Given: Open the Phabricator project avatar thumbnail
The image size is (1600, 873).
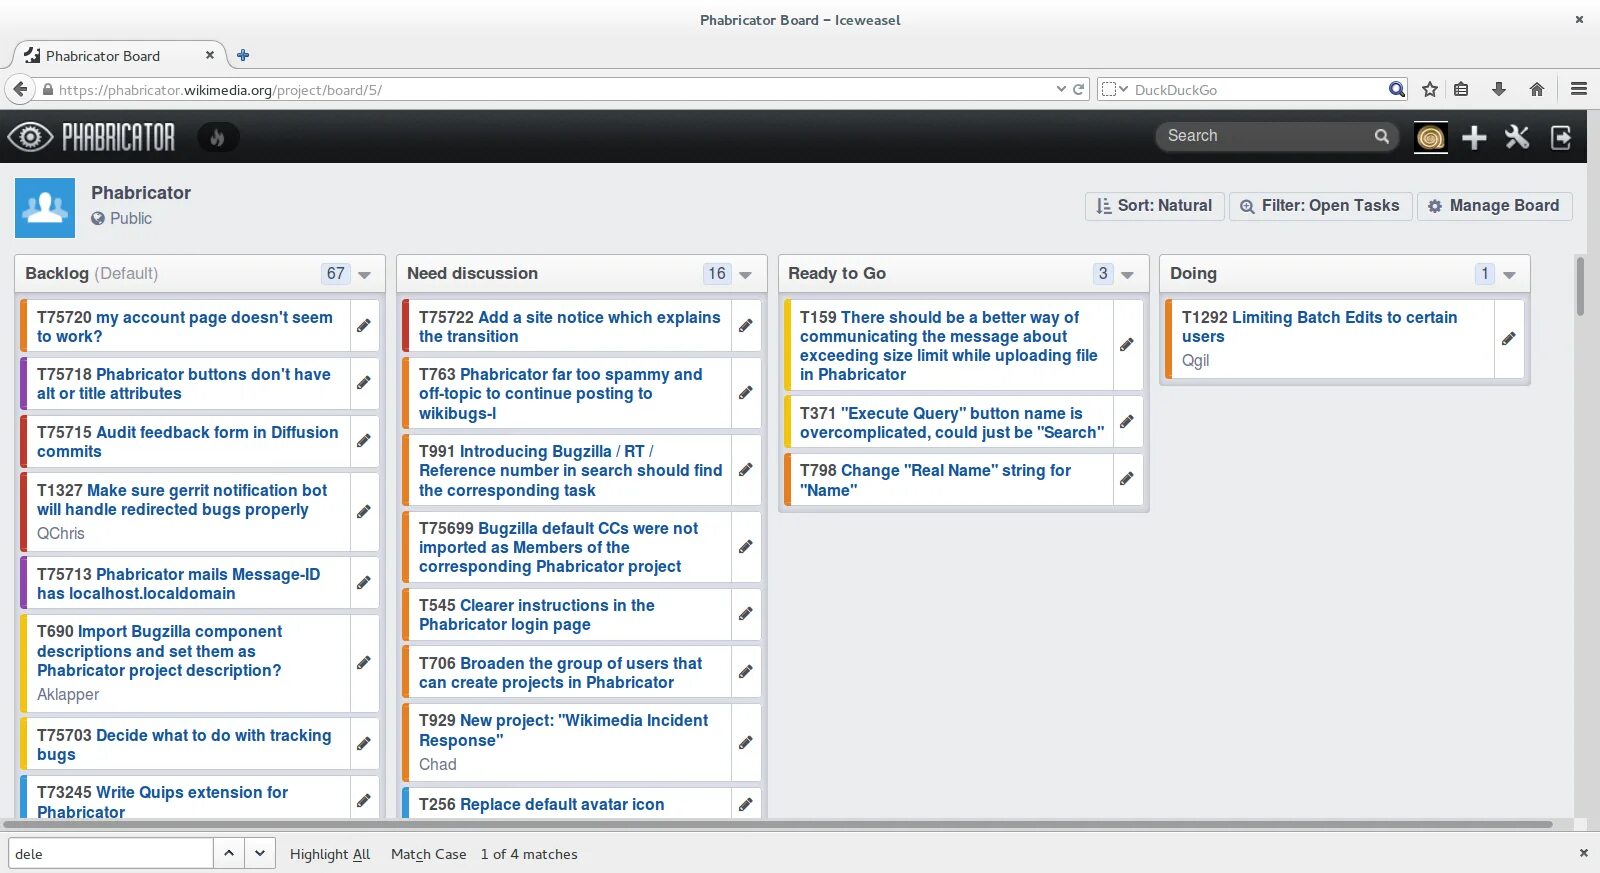Looking at the screenshot, I should tap(45, 208).
